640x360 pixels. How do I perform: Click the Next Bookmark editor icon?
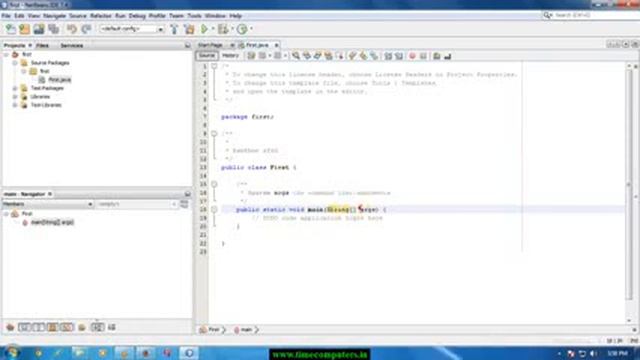point(362,56)
